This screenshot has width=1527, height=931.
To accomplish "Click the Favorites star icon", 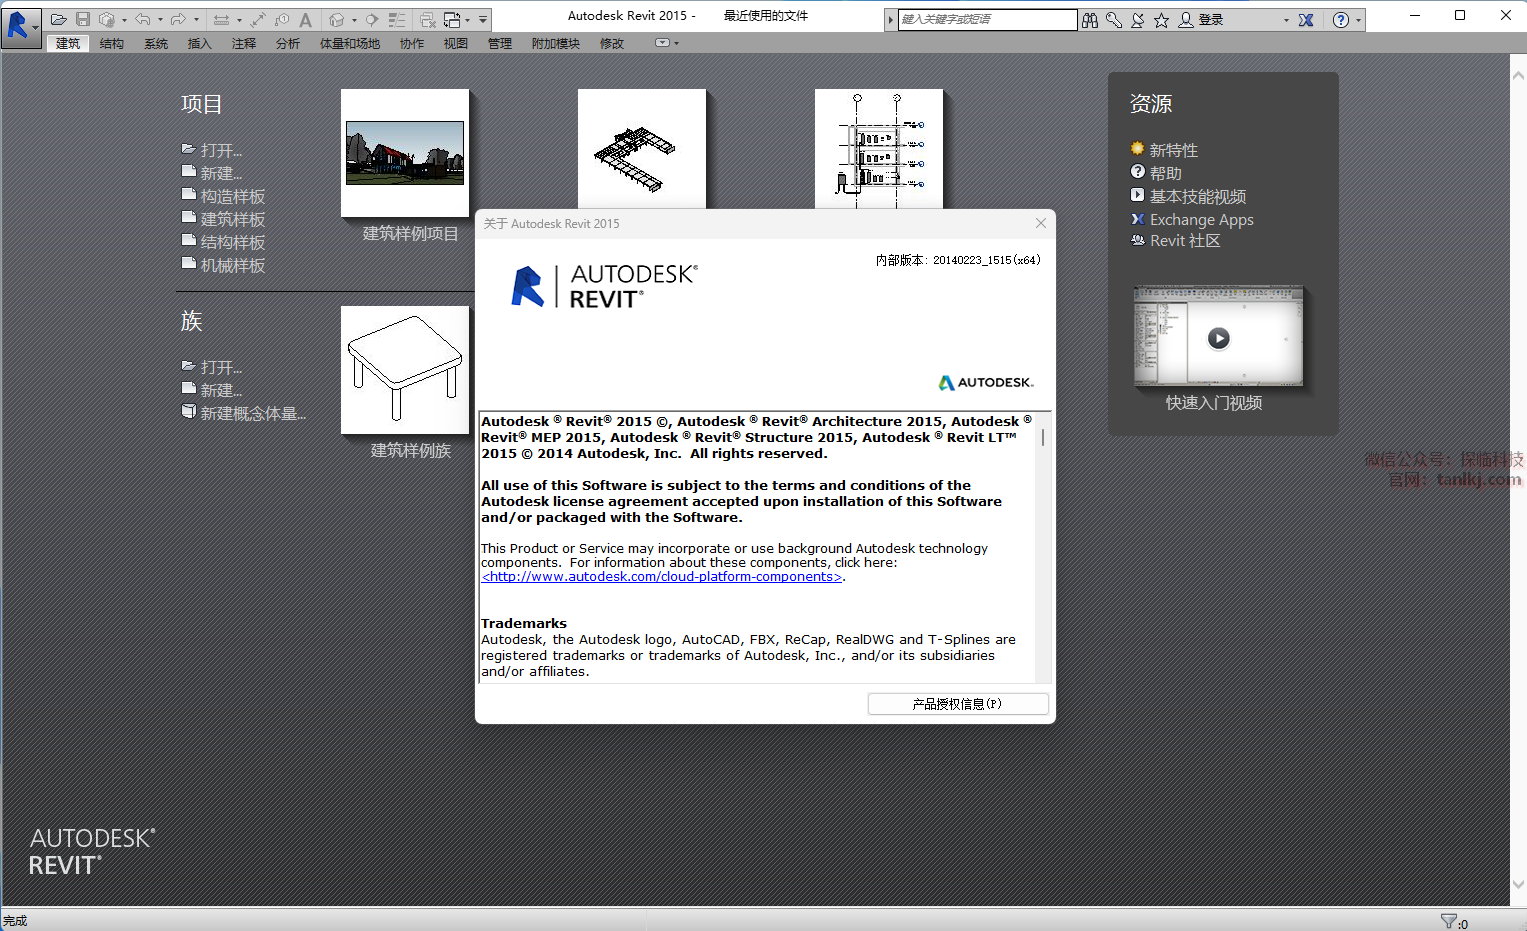I will (x=1161, y=20).
